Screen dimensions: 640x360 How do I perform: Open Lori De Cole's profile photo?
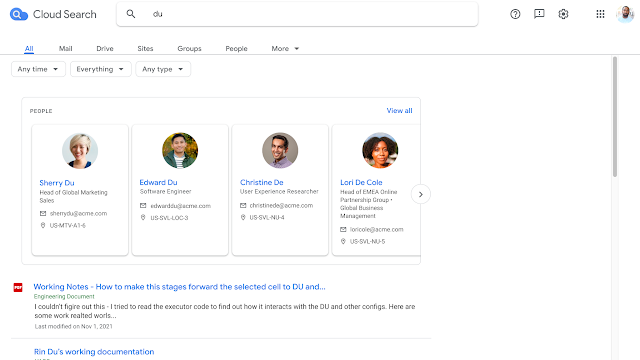click(x=380, y=150)
